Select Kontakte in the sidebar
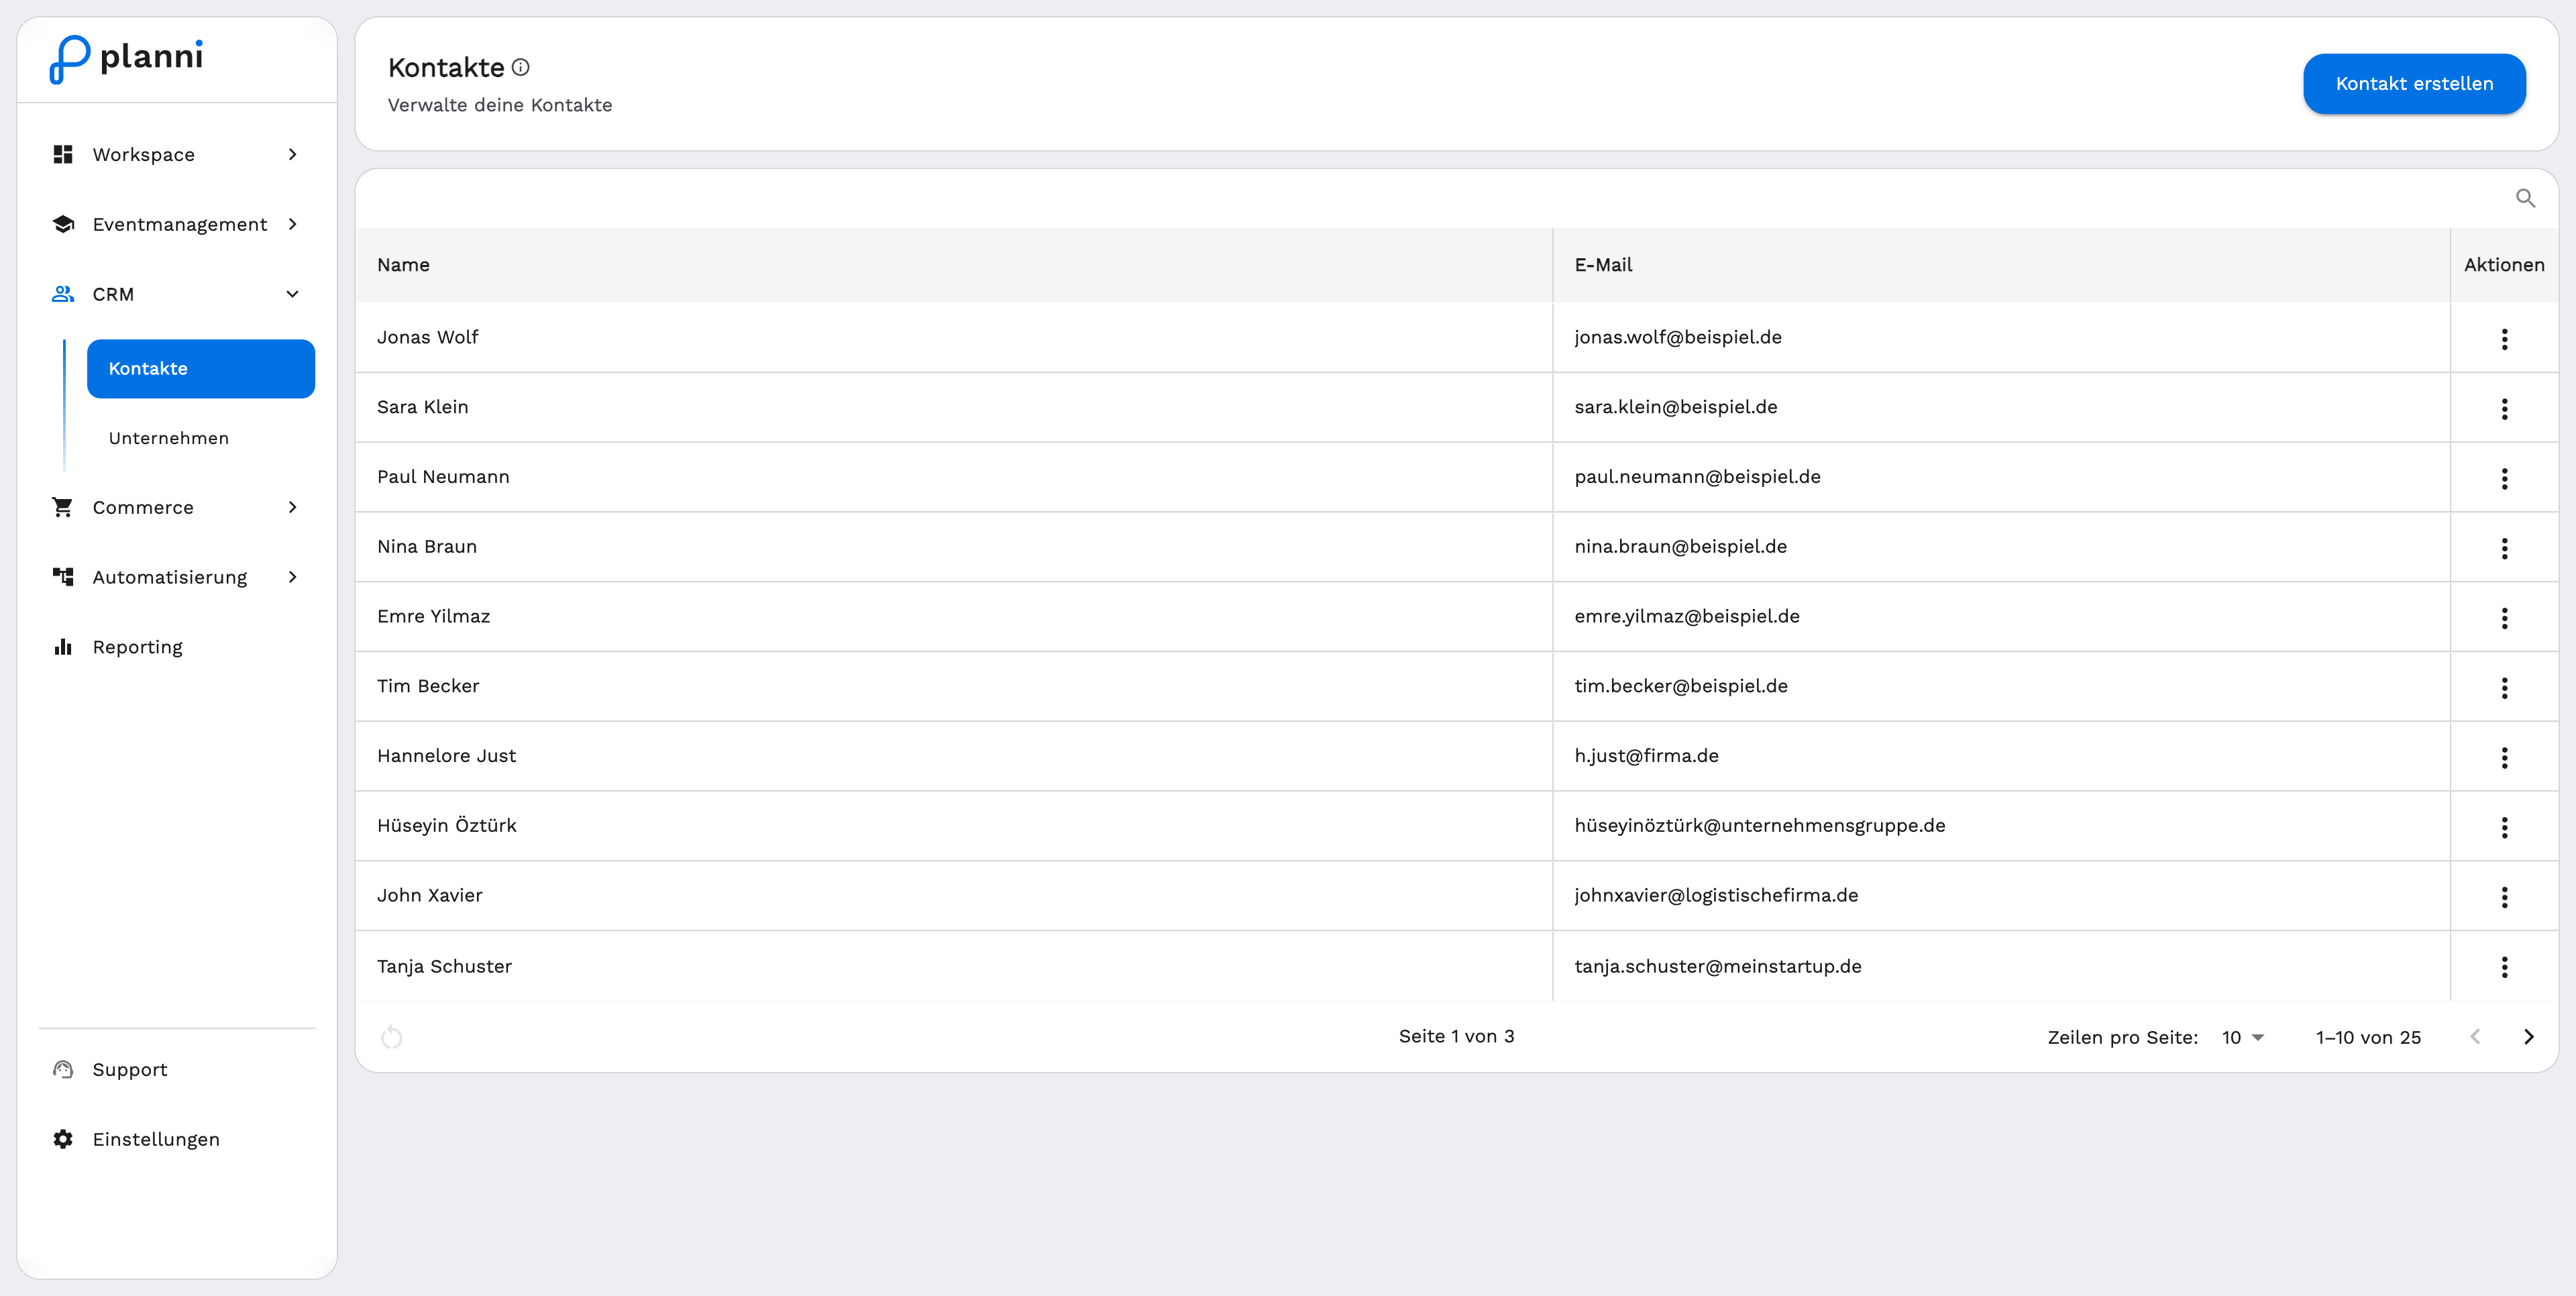Viewport: 2576px width, 1296px height. 201,368
